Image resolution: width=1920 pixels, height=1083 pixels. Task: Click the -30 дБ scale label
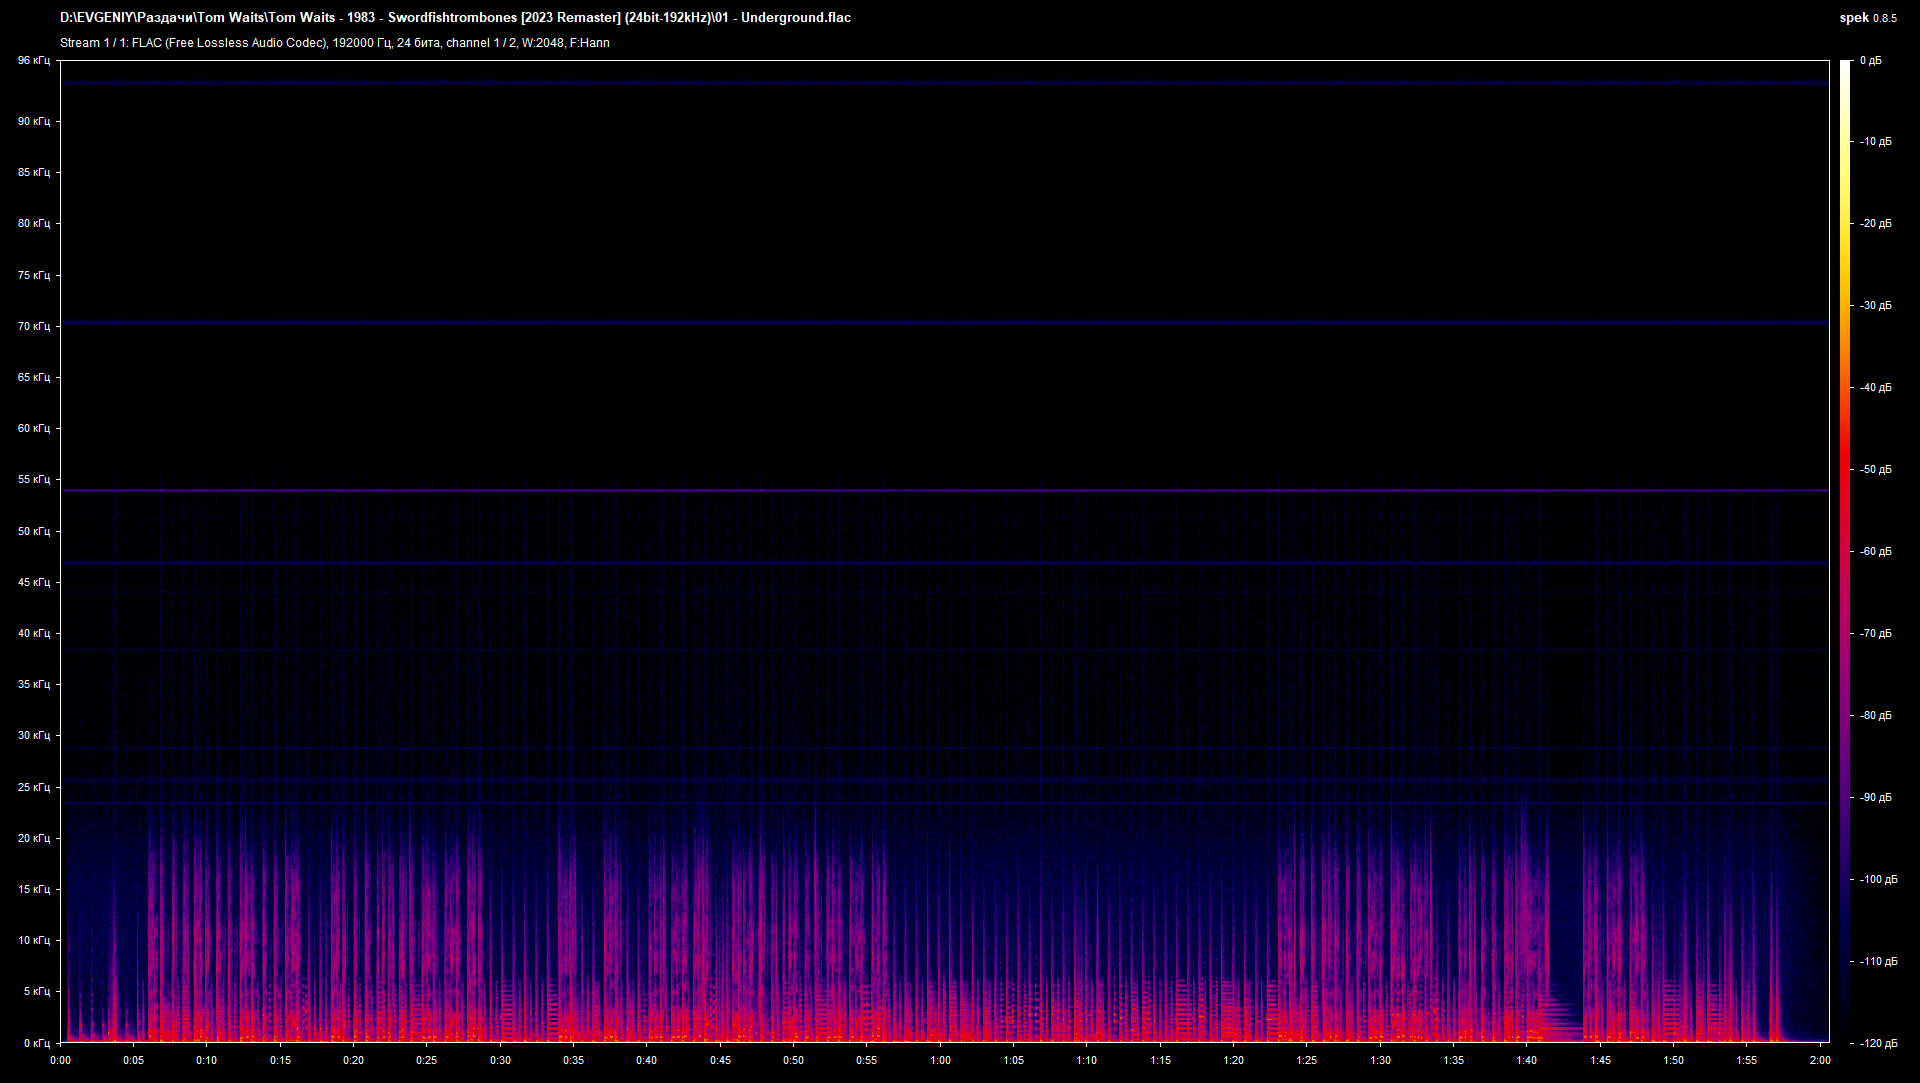[1876, 306]
